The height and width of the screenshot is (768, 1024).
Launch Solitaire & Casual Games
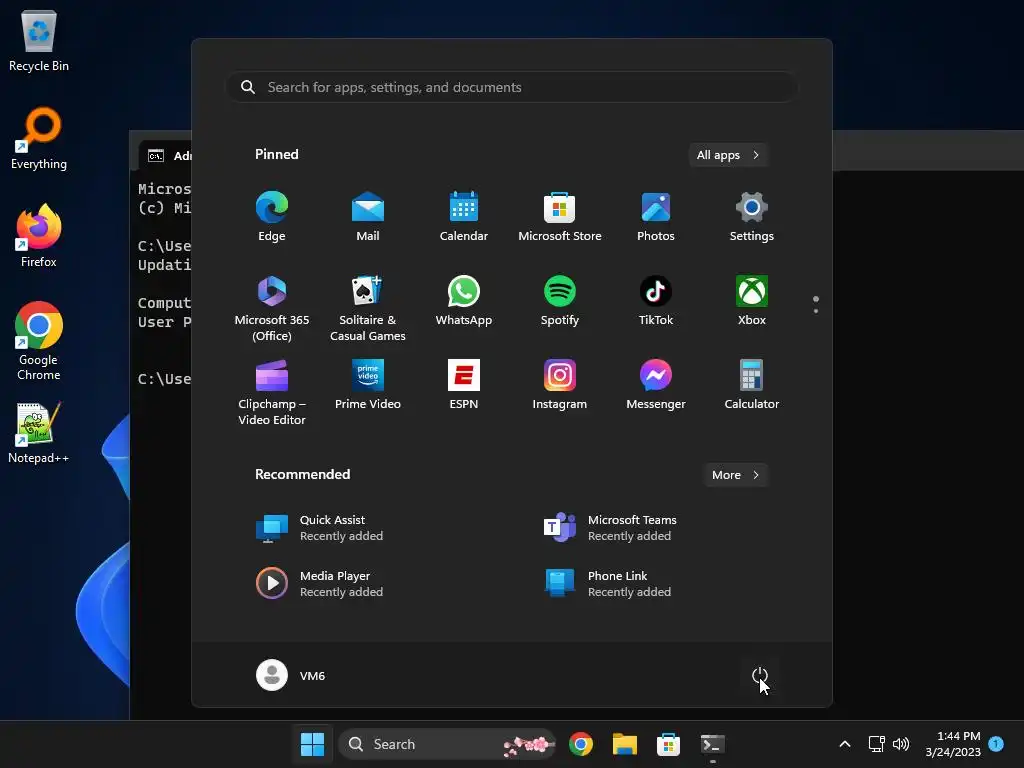point(368,308)
